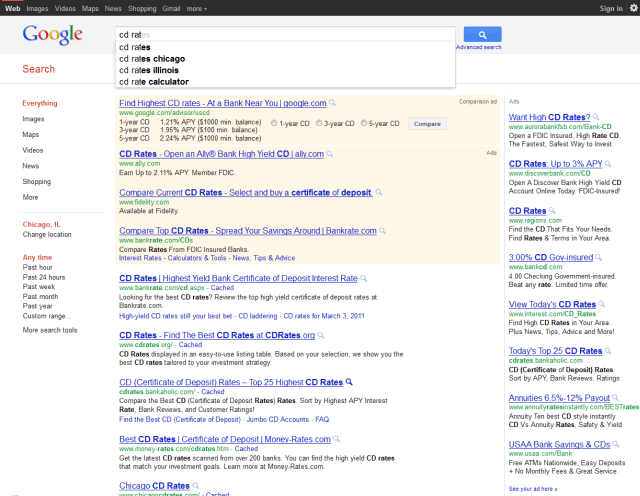Open 'See your ad here' link
Screen dimensions: 640x496
(533, 489)
